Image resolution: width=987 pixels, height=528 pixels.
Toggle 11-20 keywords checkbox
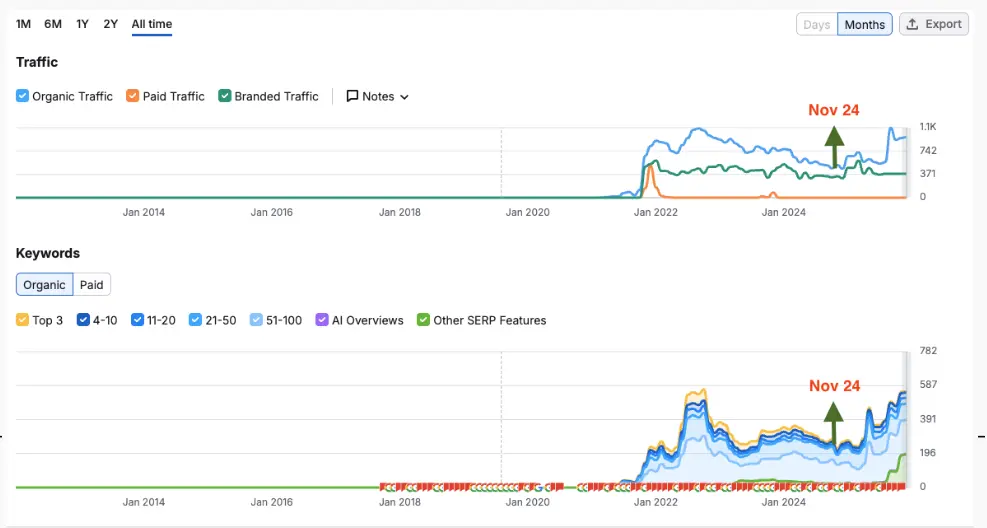[137, 320]
